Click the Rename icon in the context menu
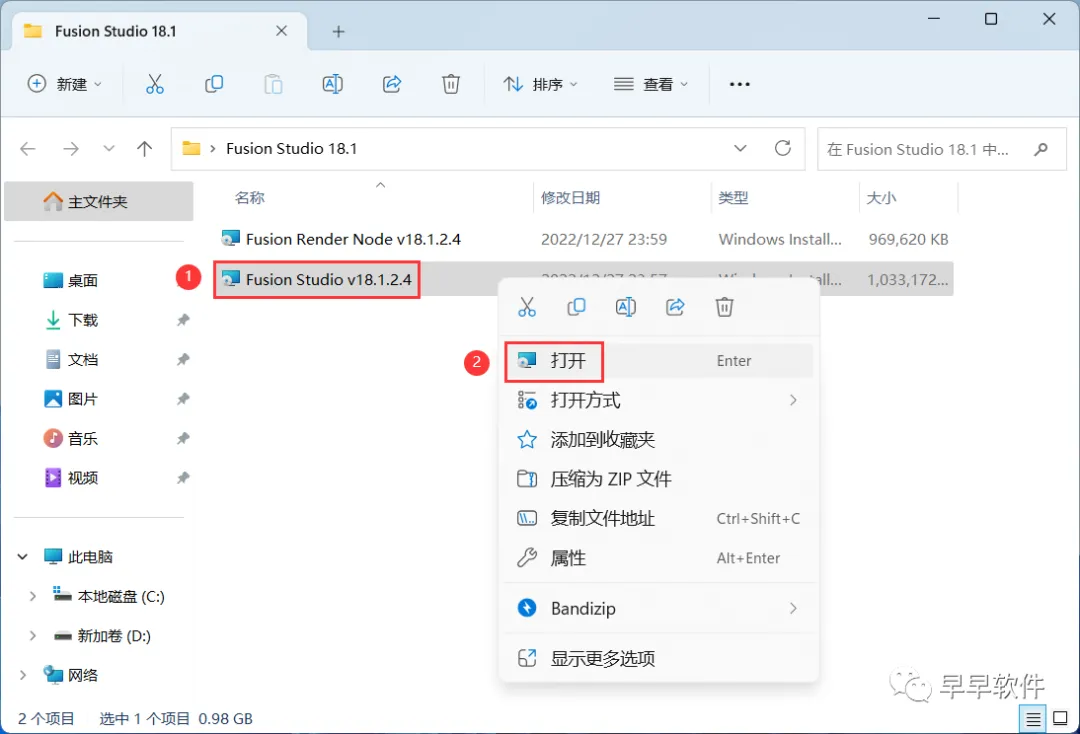Screen dimensions: 1080x734 pos(625,307)
